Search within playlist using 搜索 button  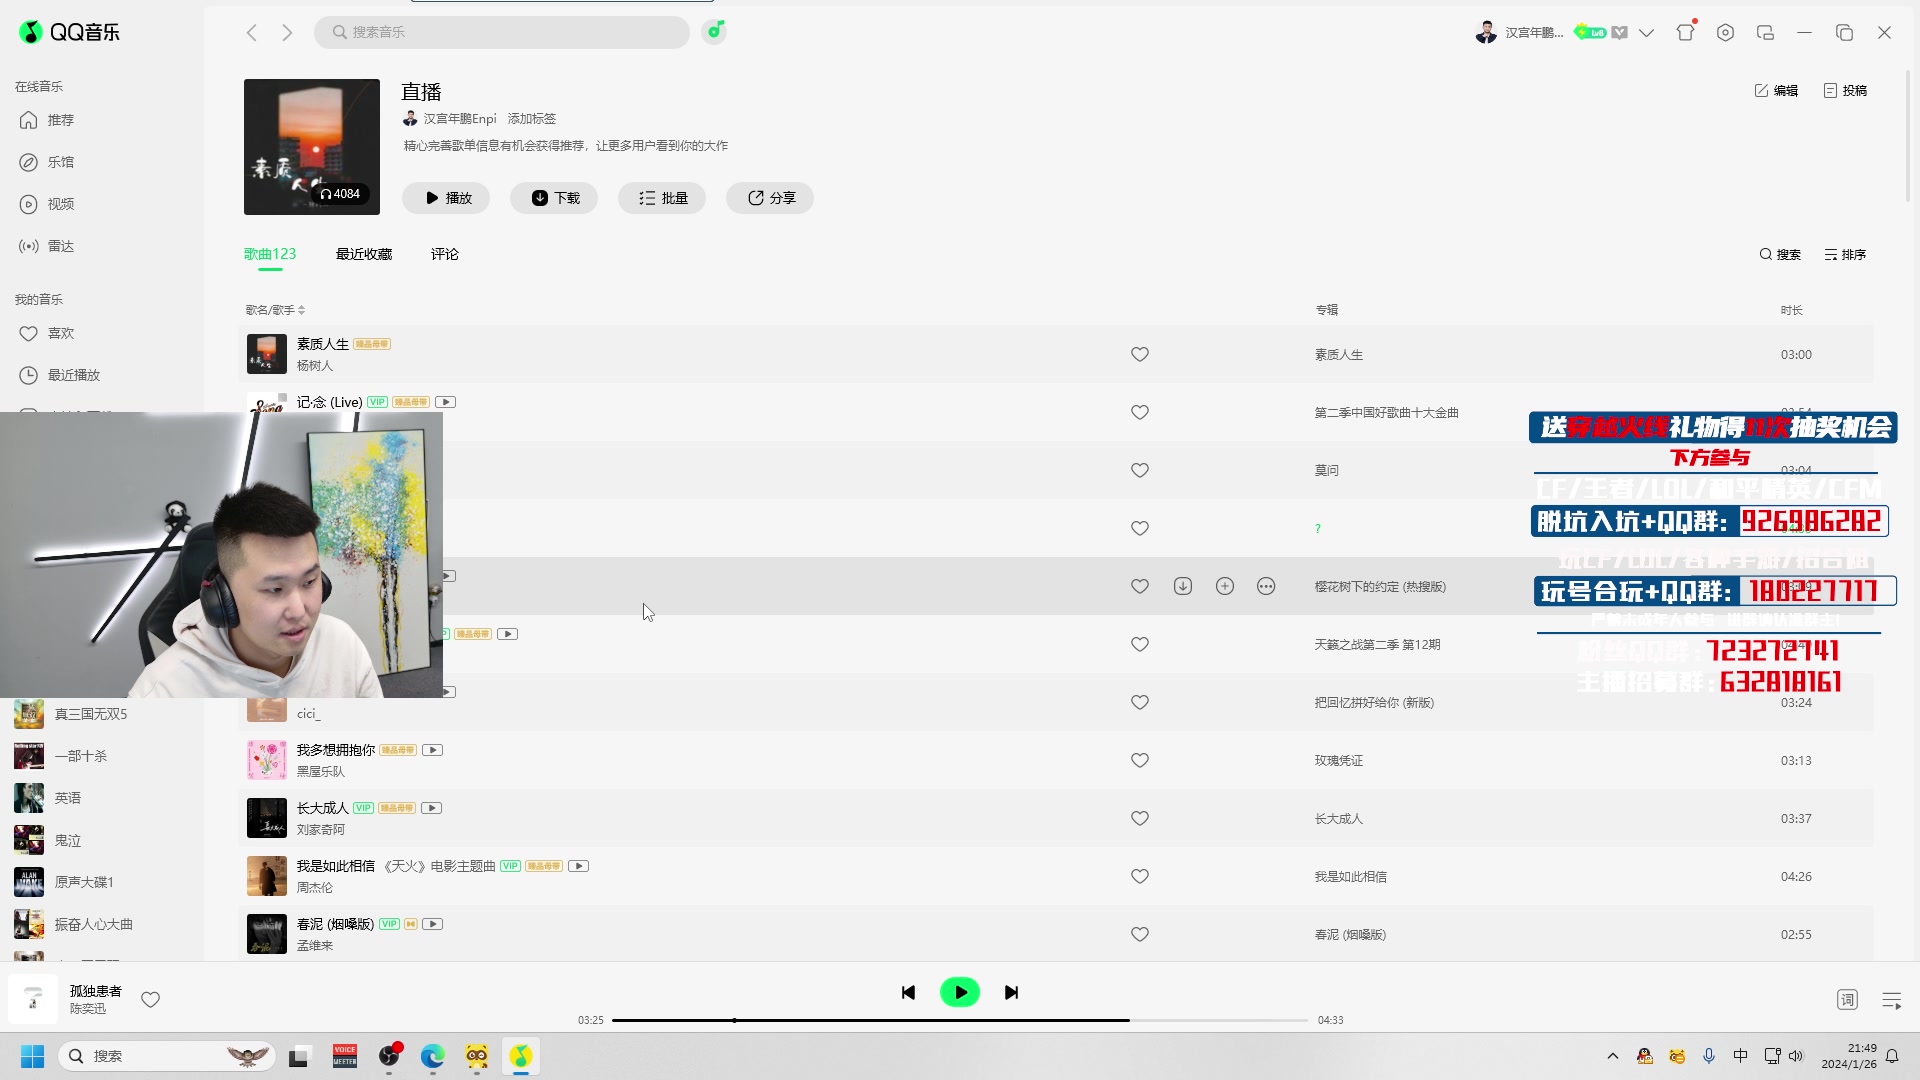[1780, 255]
